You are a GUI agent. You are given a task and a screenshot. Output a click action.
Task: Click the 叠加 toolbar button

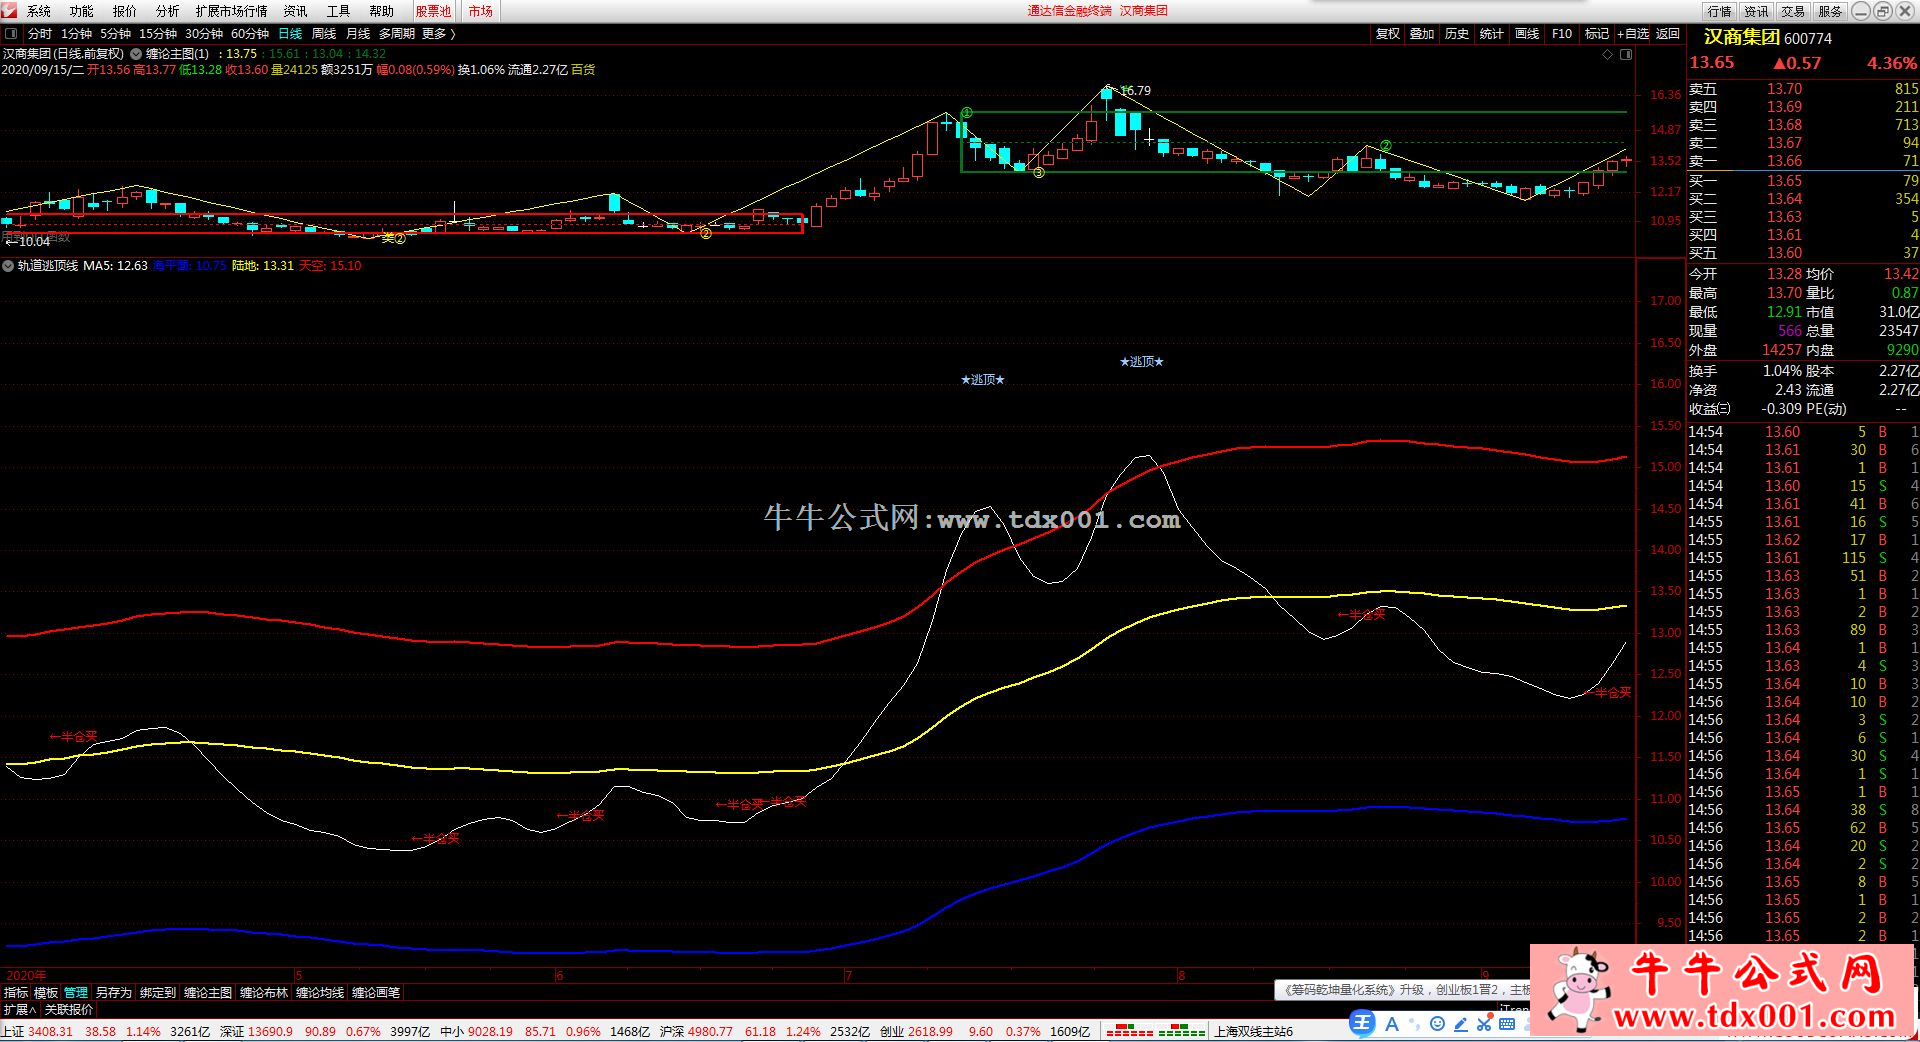click(x=1422, y=34)
